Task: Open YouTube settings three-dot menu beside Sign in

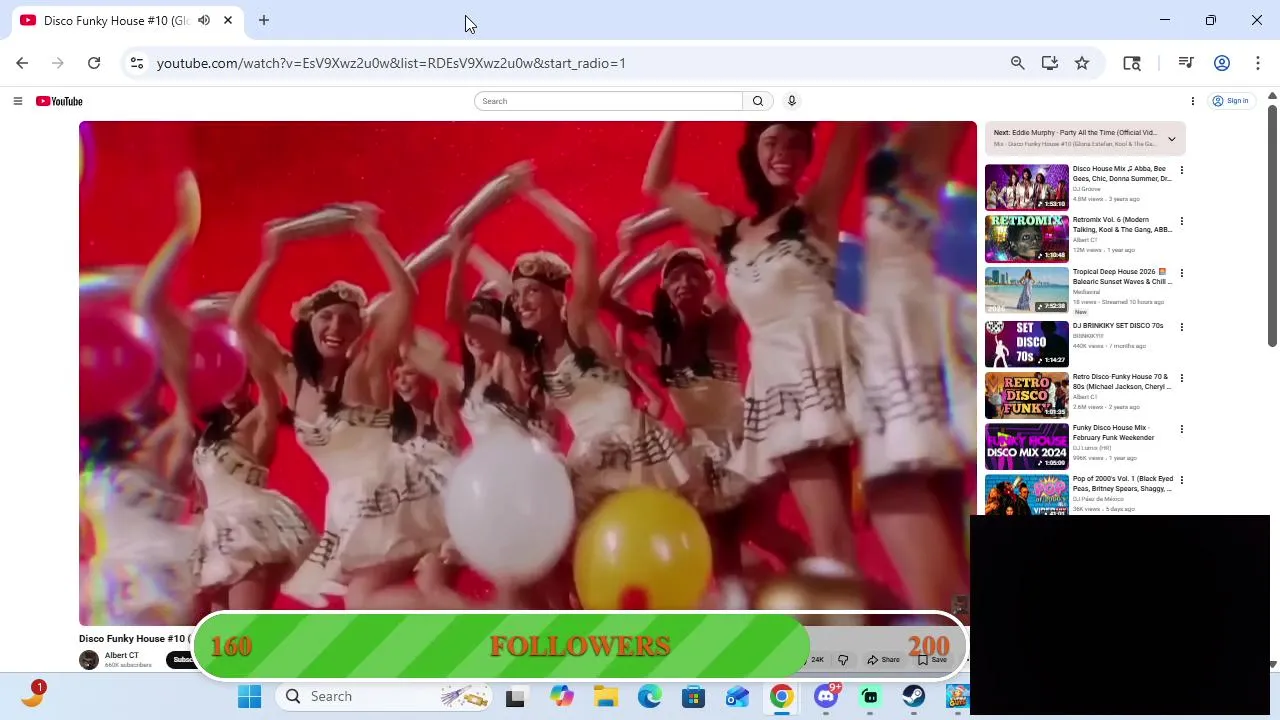Action: point(1193,101)
